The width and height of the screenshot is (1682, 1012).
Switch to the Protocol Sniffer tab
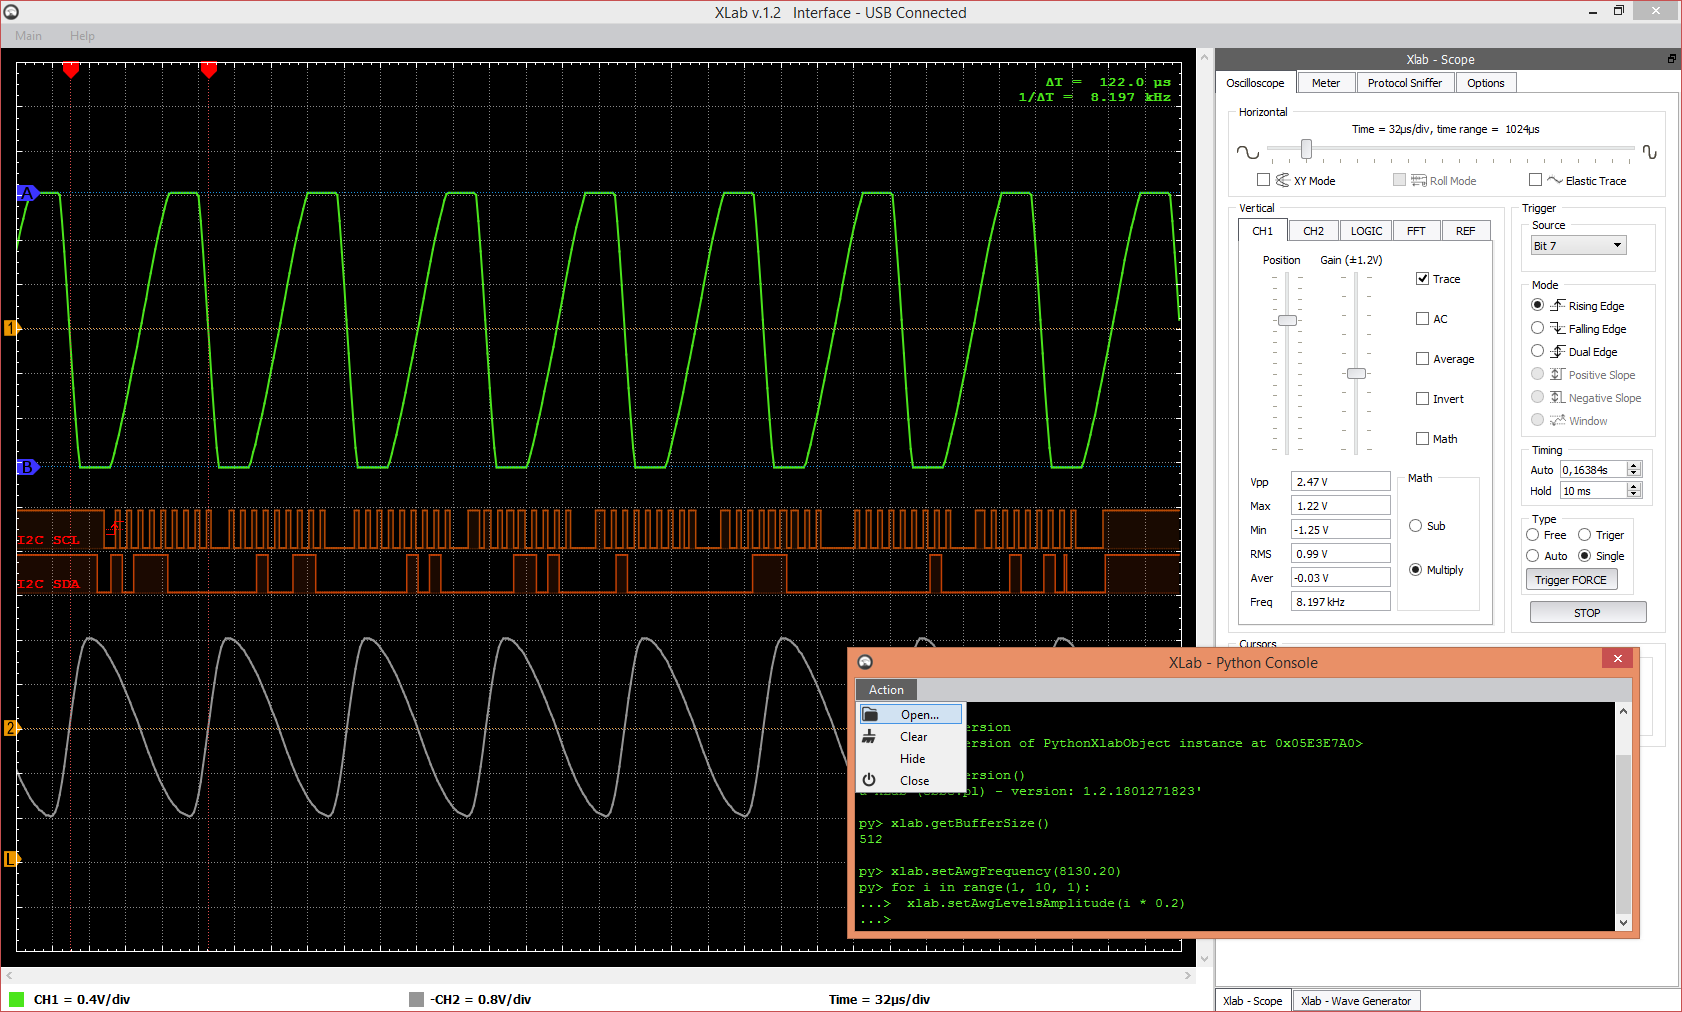1405,83
